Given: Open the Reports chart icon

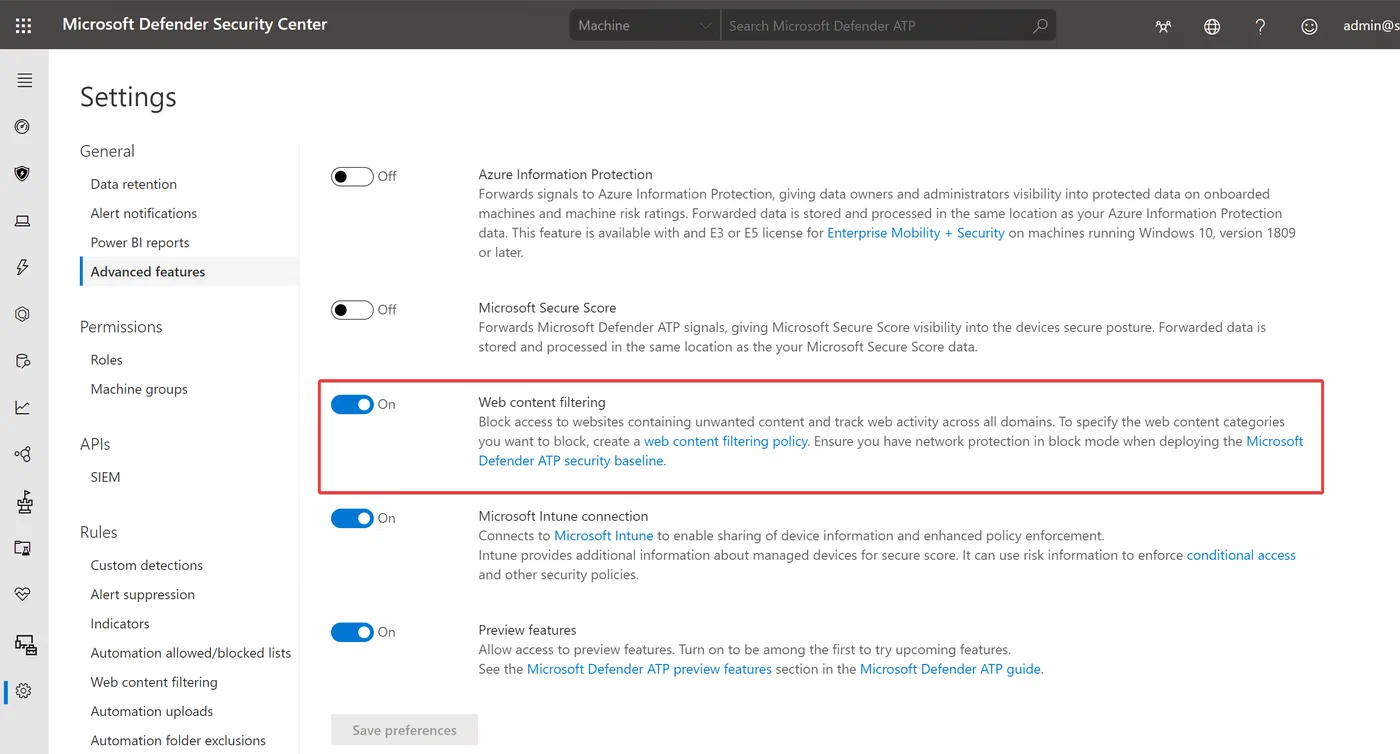Looking at the screenshot, I should 23,407.
